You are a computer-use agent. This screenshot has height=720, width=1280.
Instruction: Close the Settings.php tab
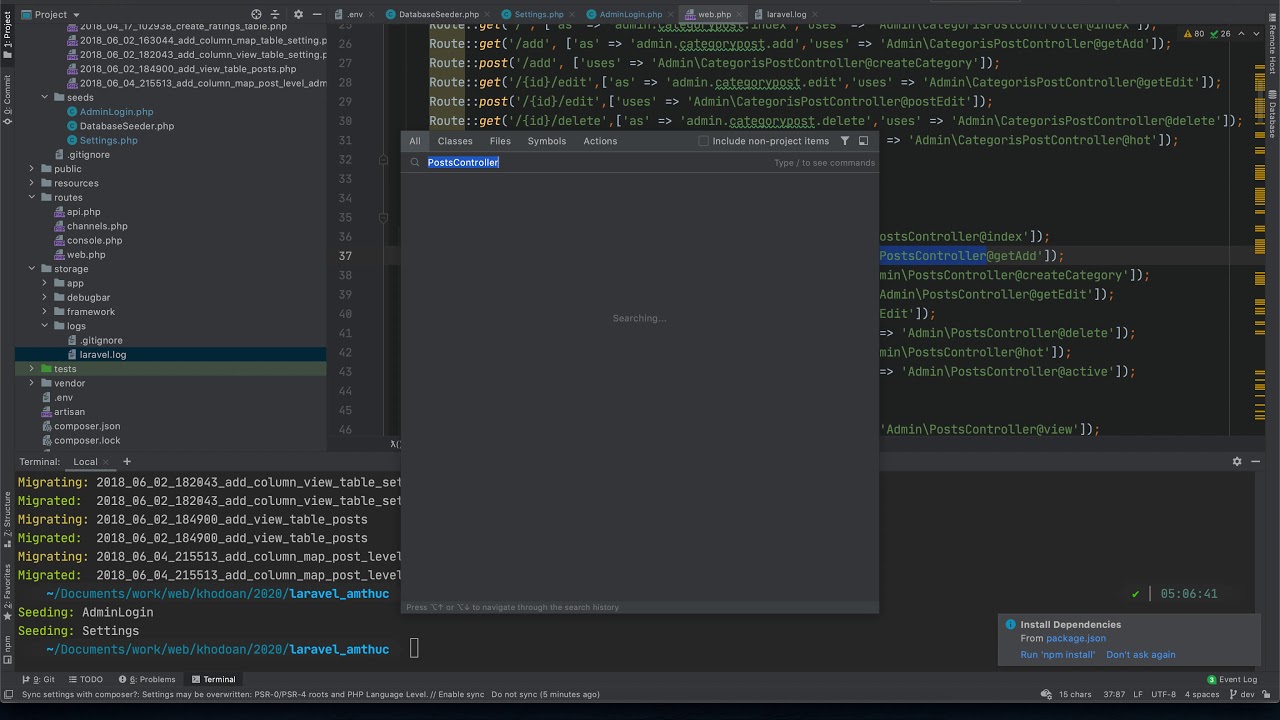(x=572, y=14)
